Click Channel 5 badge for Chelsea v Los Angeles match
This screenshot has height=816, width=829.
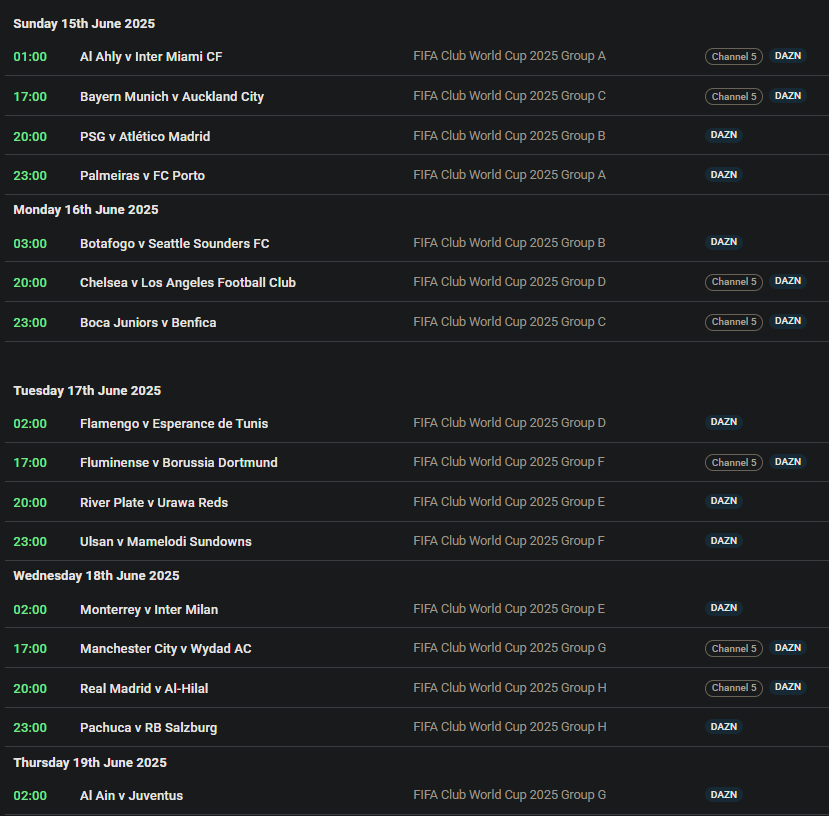tap(733, 282)
